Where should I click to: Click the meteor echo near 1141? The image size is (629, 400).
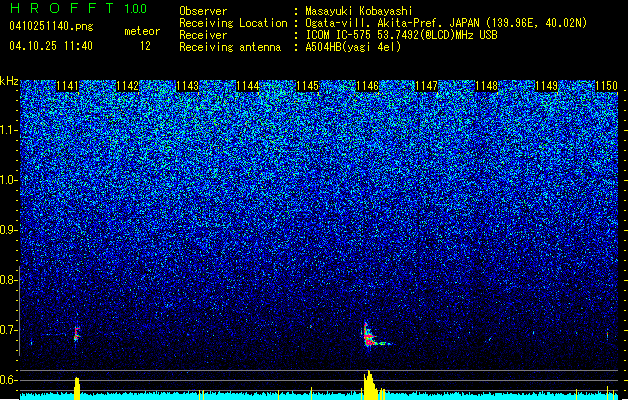[77, 333]
